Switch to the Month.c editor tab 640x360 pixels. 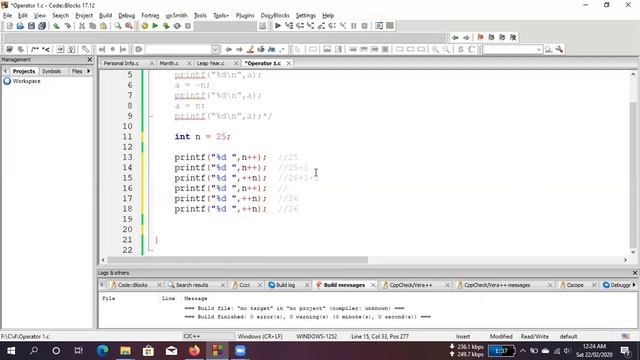[x=169, y=63]
